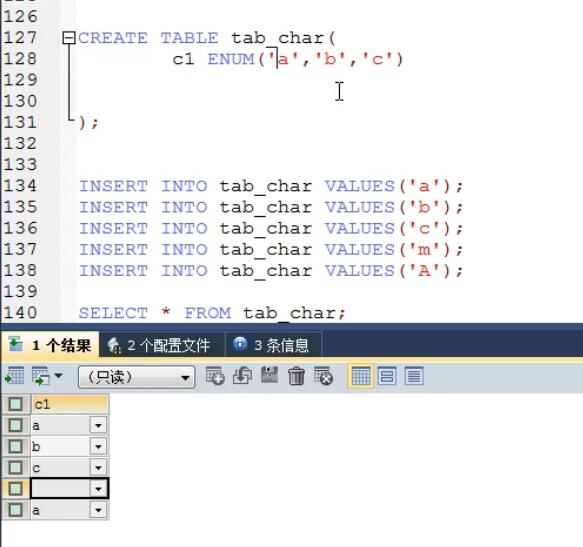
Task: Select the c1 column header
Action: pos(70,404)
